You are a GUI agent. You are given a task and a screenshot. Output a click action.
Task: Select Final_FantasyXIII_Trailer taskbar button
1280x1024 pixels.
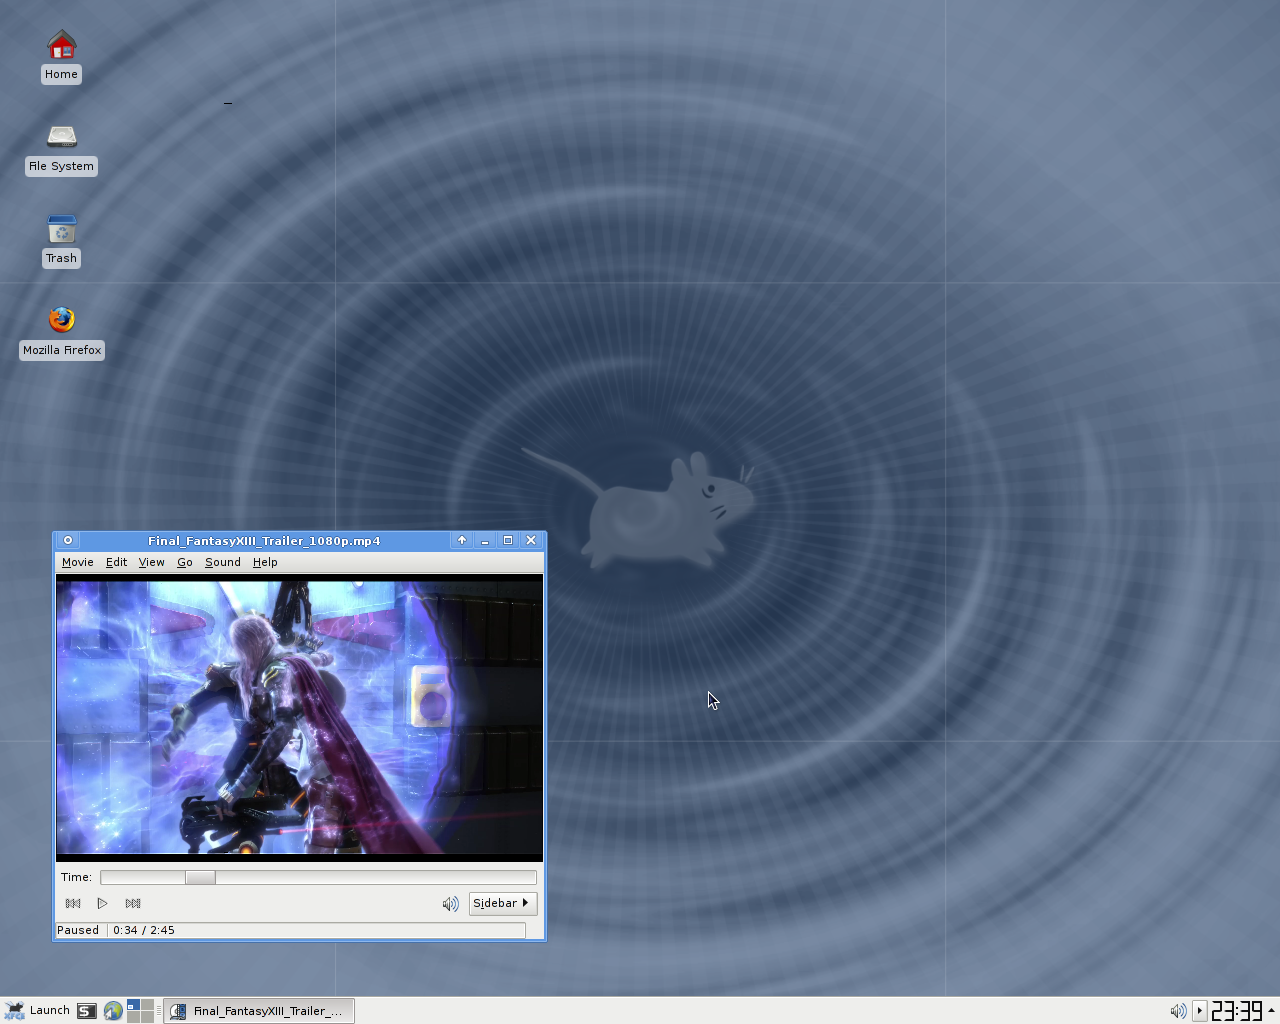(259, 1011)
